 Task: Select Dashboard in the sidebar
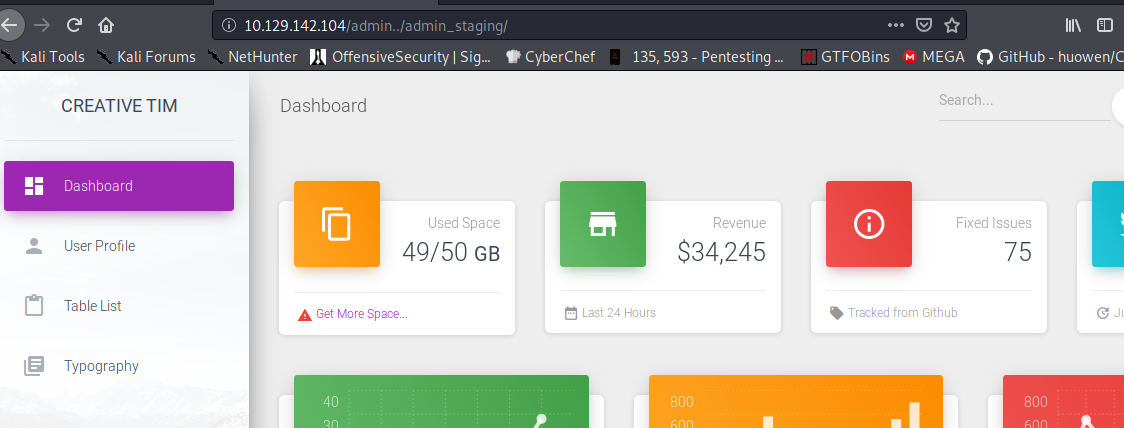[119, 186]
